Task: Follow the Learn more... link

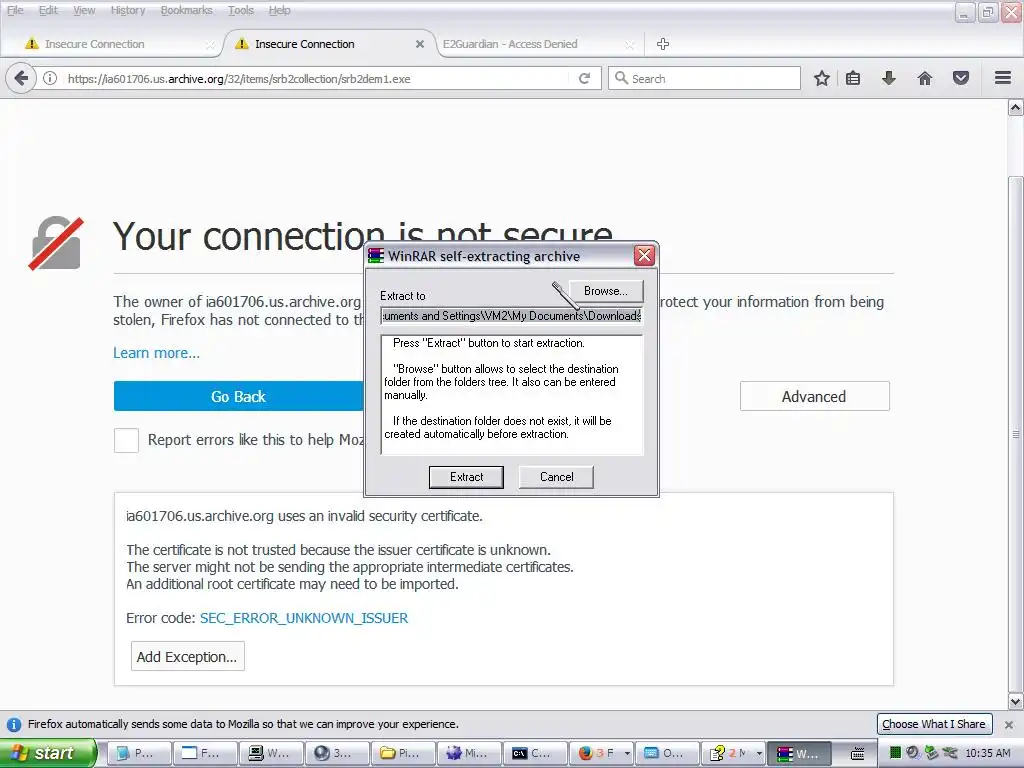Action: pos(157,353)
